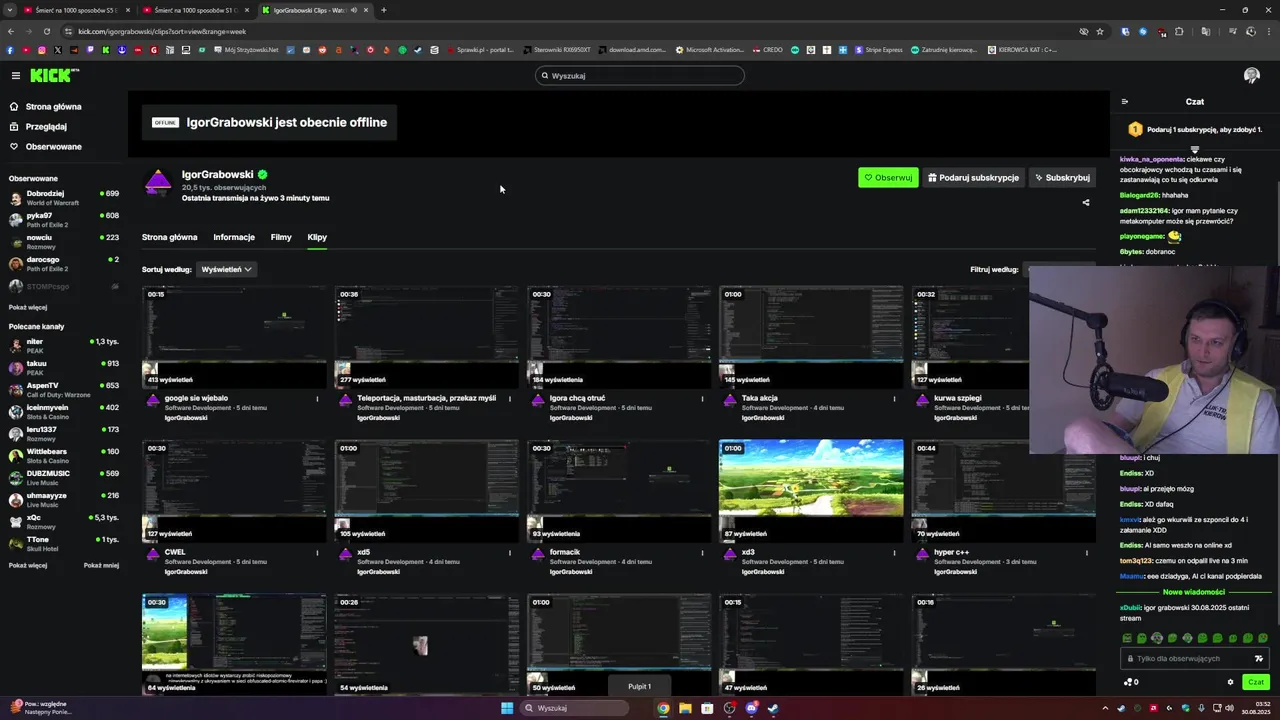Open xQc recommended channel

(x=64, y=521)
